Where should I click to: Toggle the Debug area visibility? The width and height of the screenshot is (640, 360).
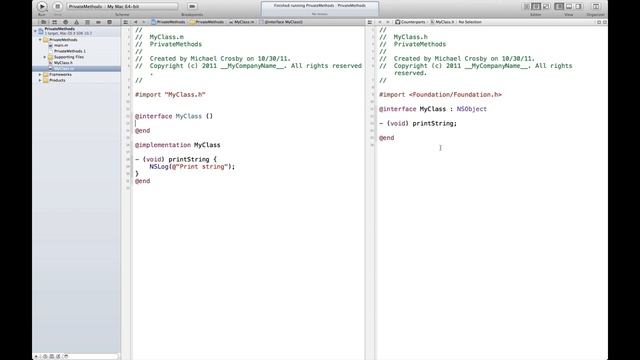(x=569, y=7)
